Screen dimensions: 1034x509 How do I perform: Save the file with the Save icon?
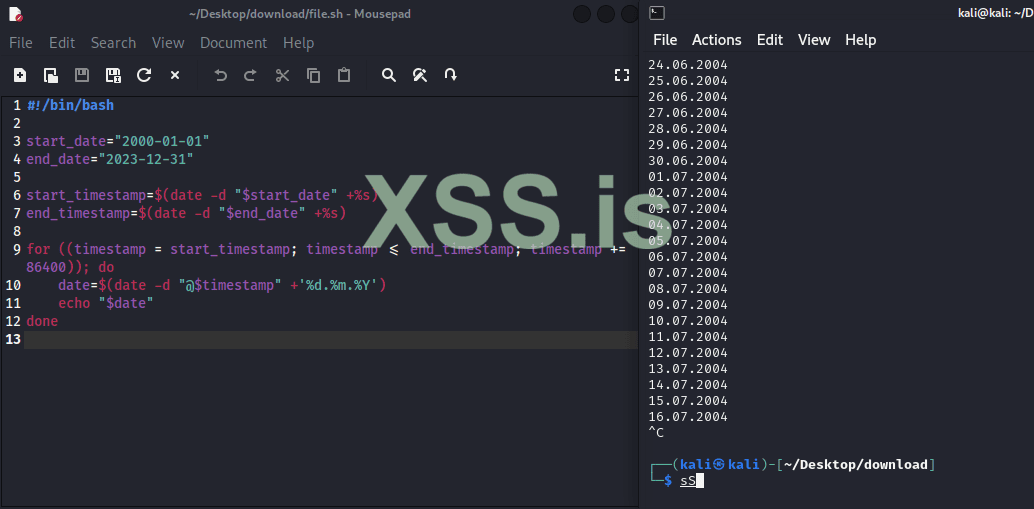coord(82,75)
